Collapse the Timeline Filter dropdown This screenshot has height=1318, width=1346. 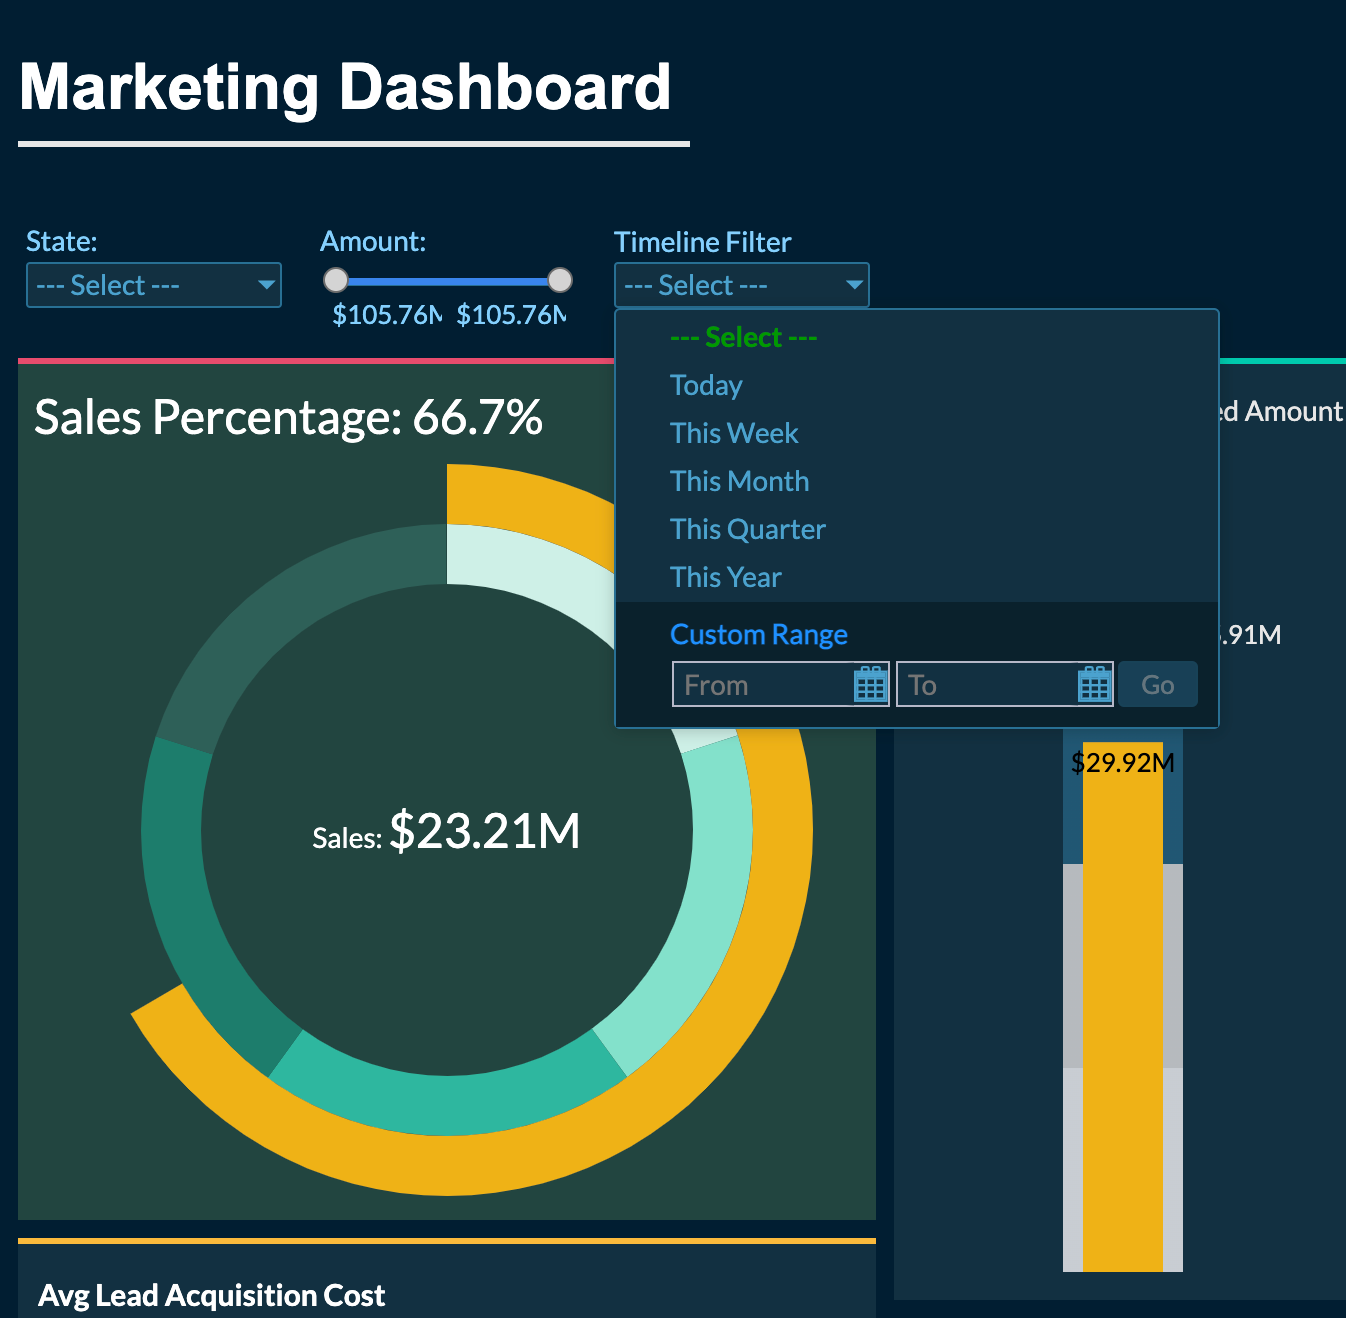pyautogui.click(x=740, y=285)
